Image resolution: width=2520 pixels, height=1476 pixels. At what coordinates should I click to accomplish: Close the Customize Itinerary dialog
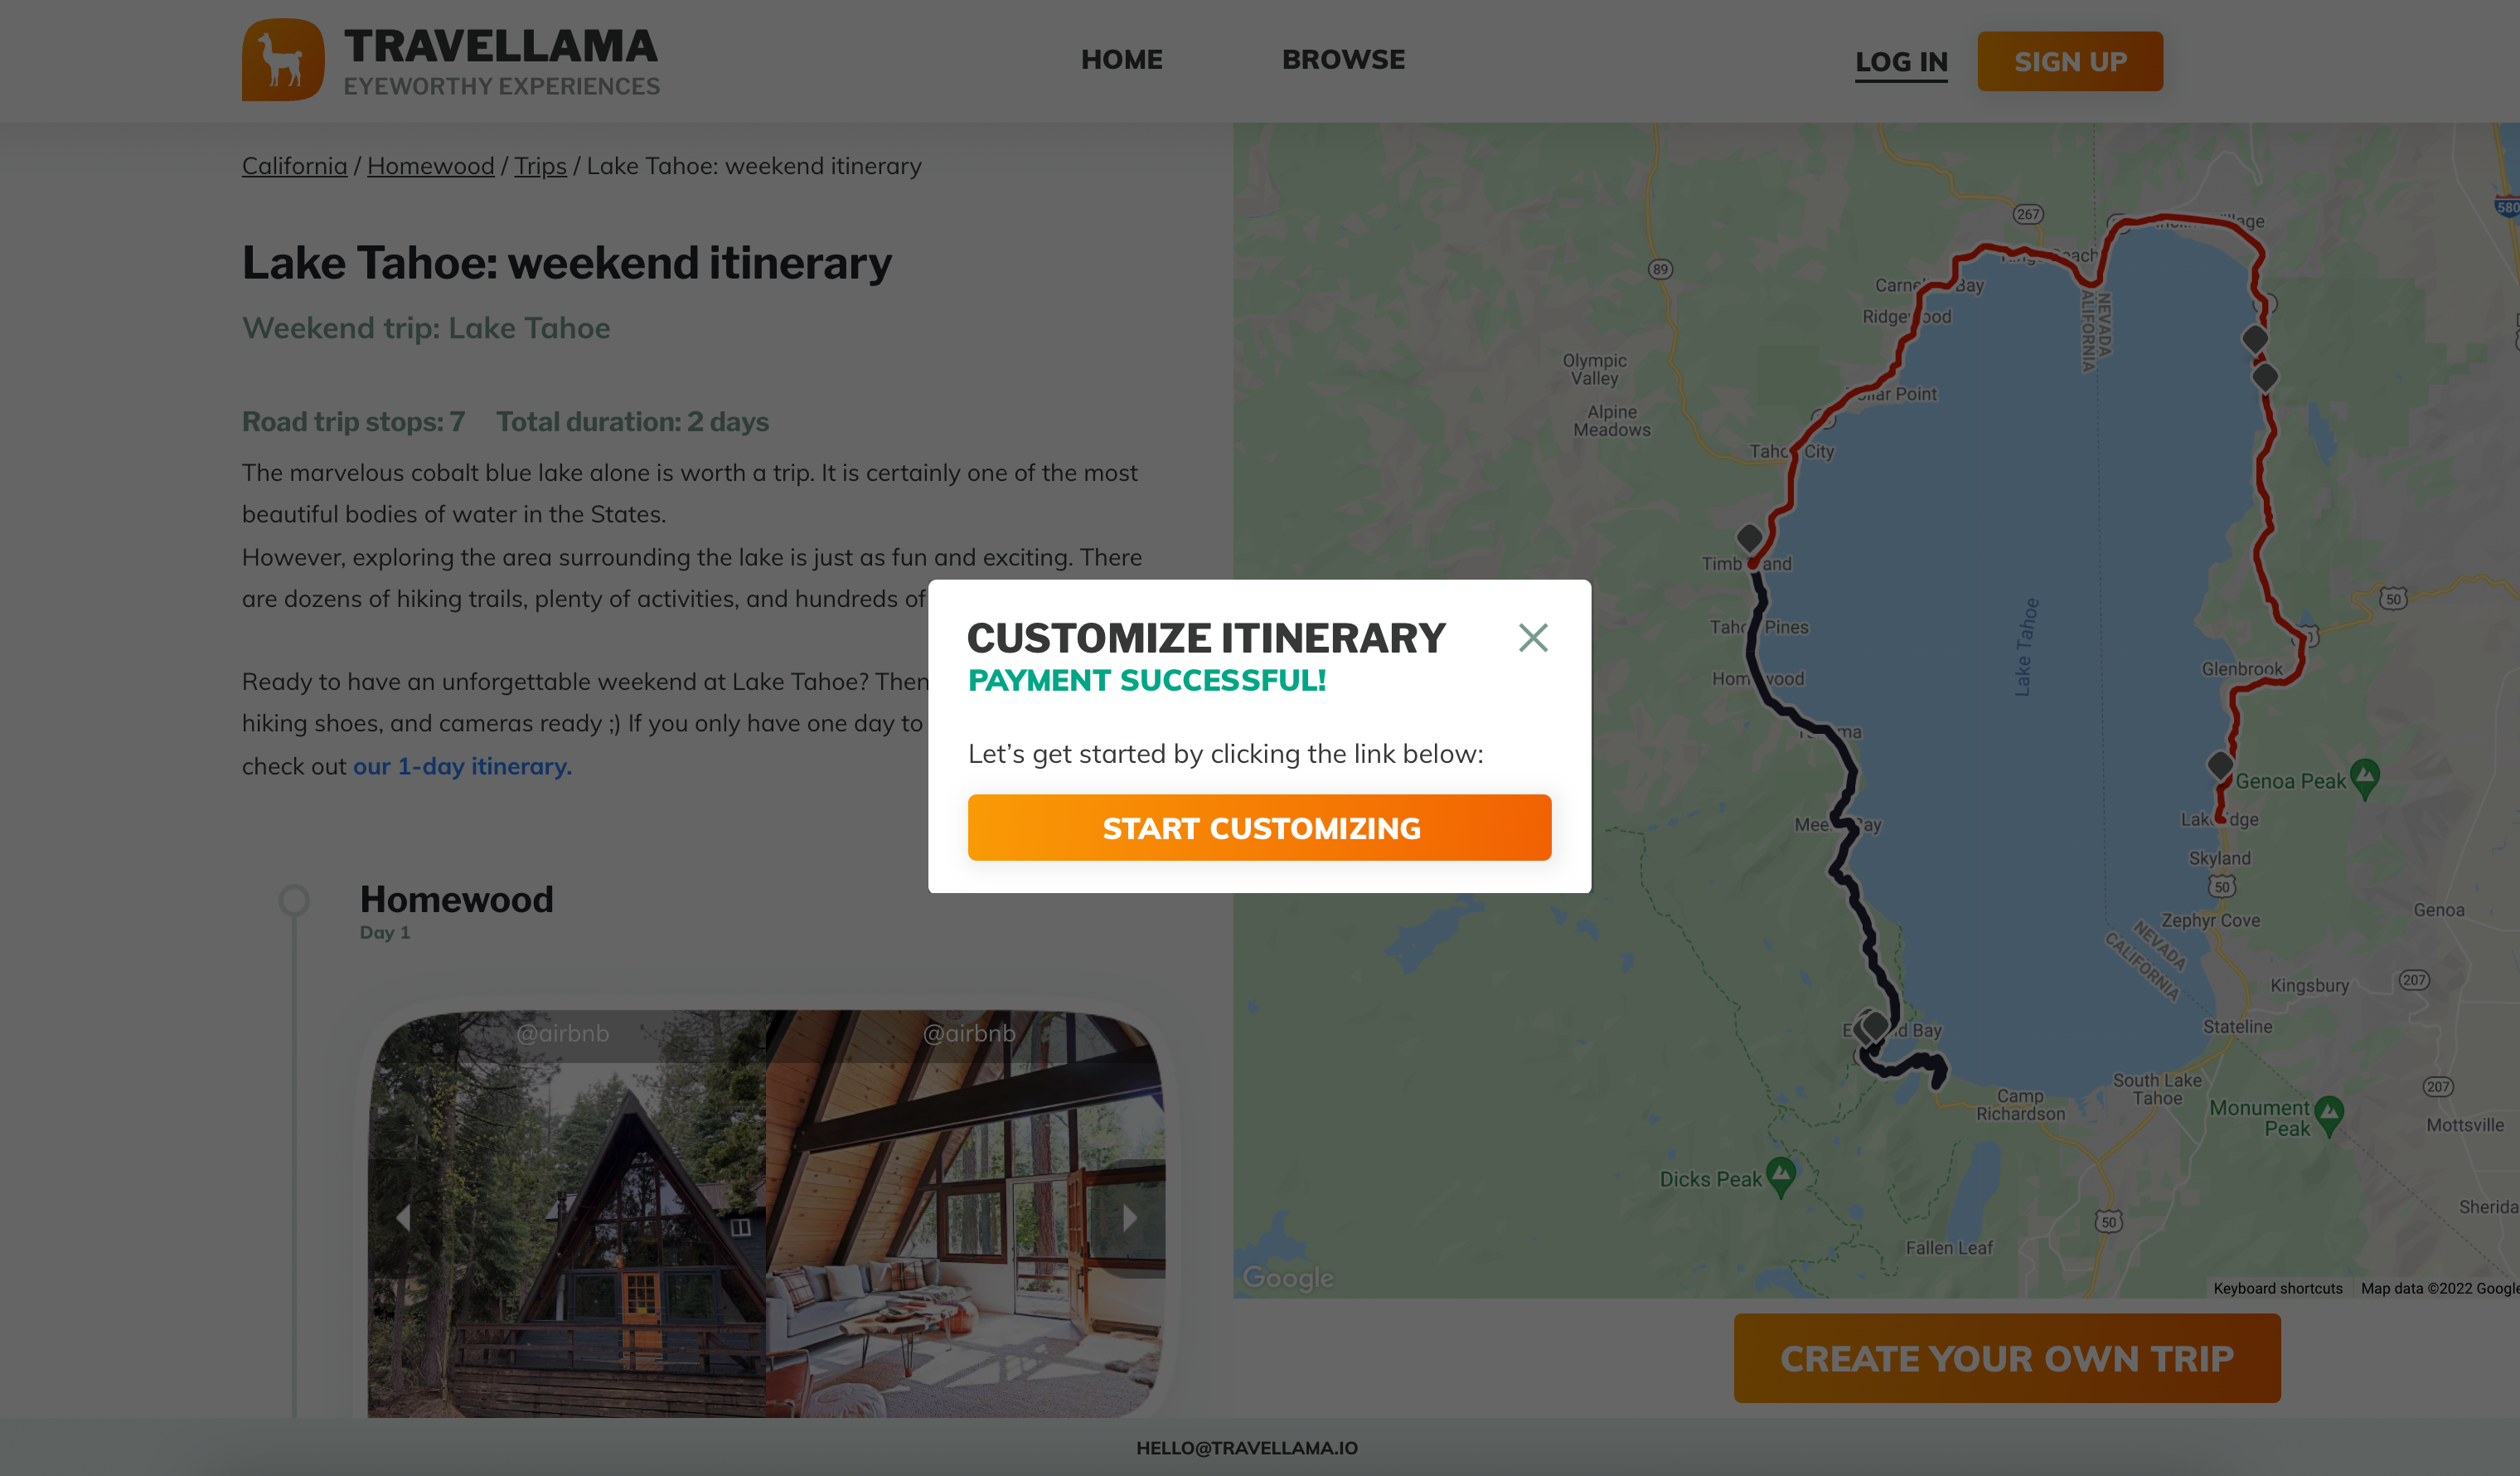click(x=1532, y=638)
